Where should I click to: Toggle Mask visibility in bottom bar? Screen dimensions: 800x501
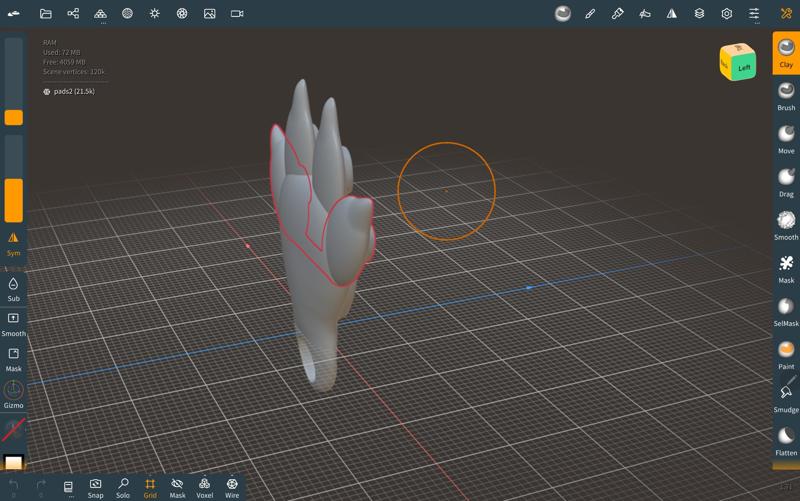[177, 488]
